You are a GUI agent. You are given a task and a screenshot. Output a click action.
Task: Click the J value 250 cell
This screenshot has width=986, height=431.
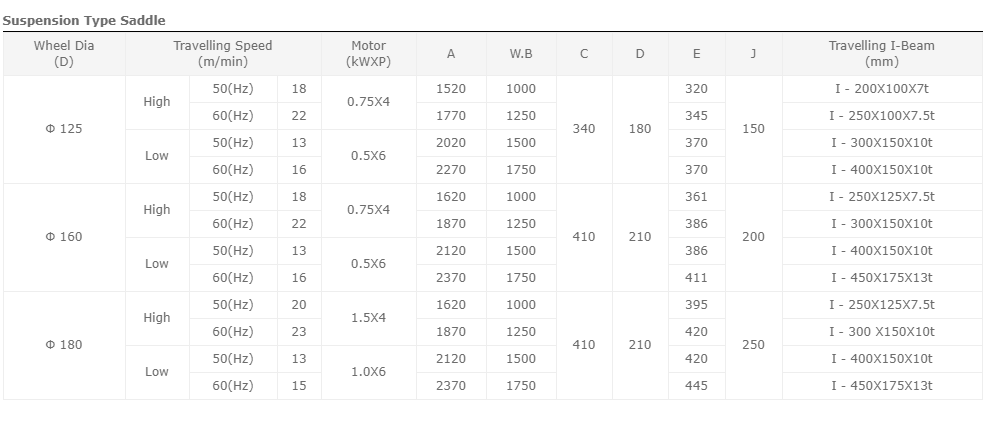[x=753, y=345]
